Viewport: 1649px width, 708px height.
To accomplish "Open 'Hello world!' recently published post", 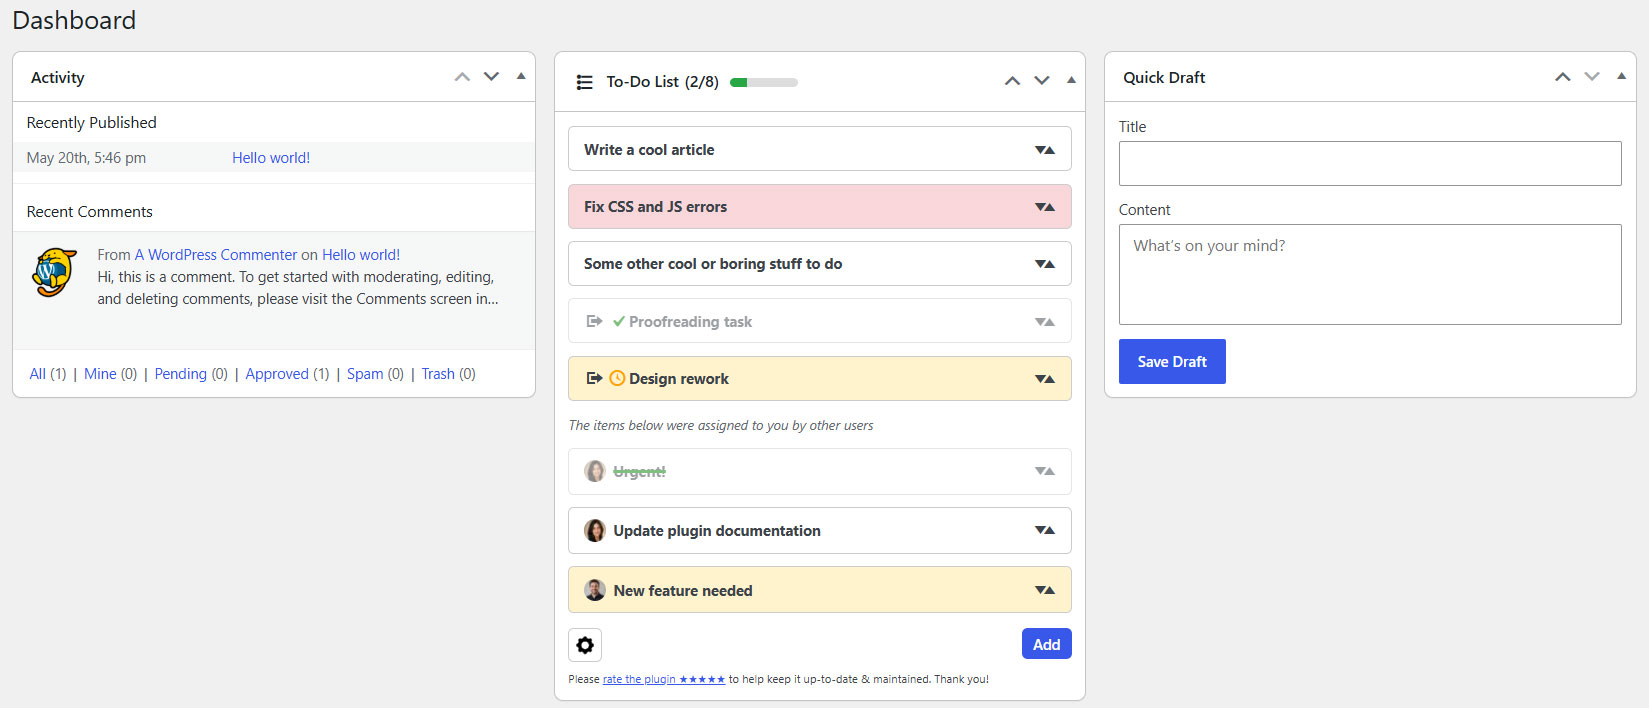I will (271, 158).
